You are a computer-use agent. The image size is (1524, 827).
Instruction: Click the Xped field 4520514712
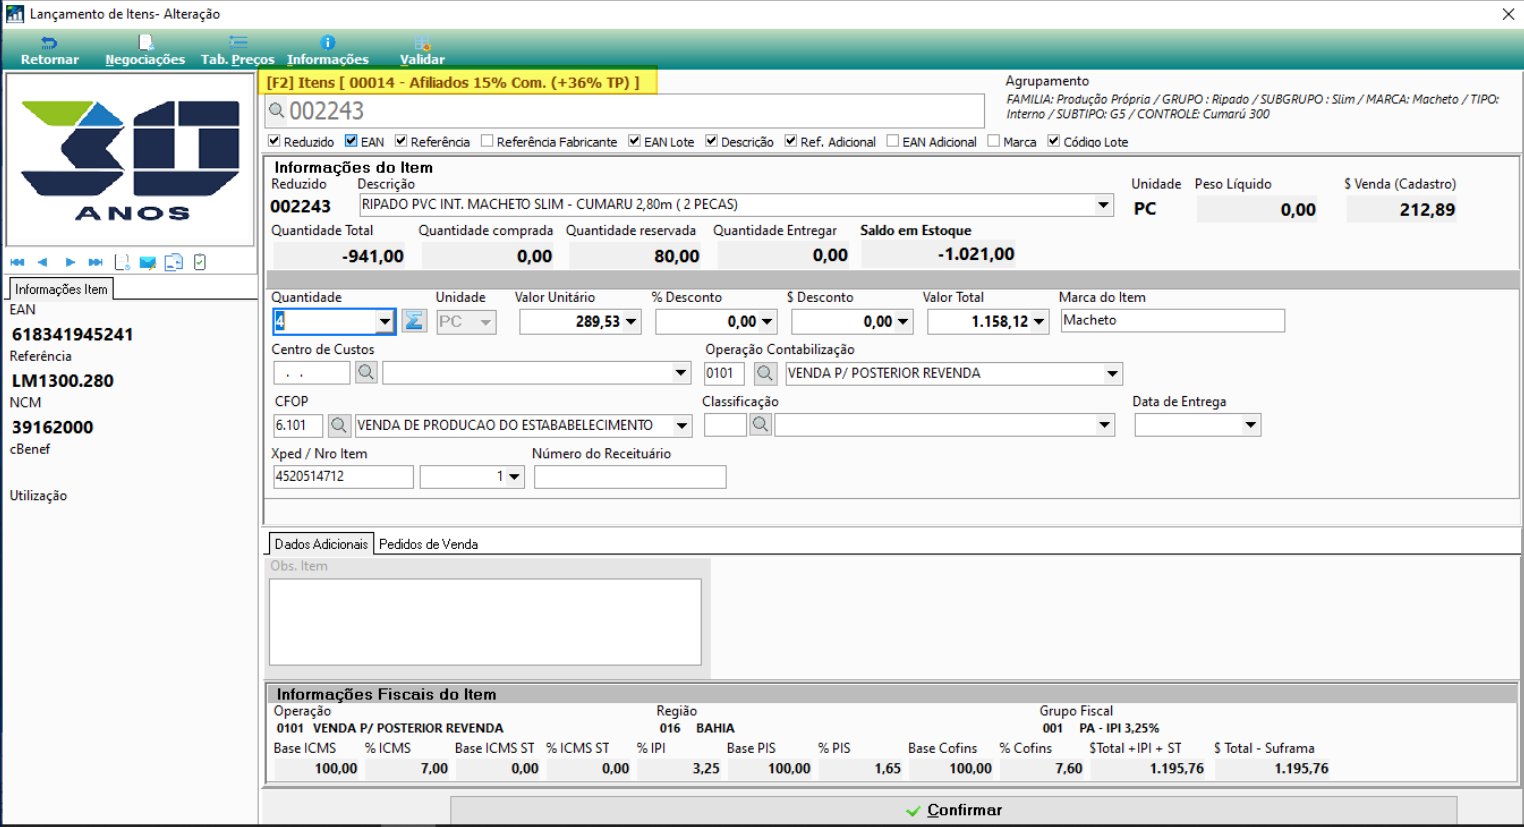343,477
